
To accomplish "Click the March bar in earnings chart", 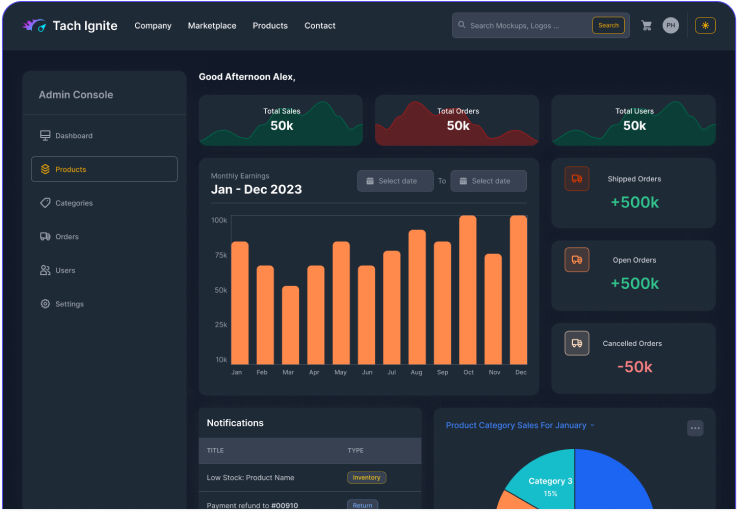I will point(290,325).
